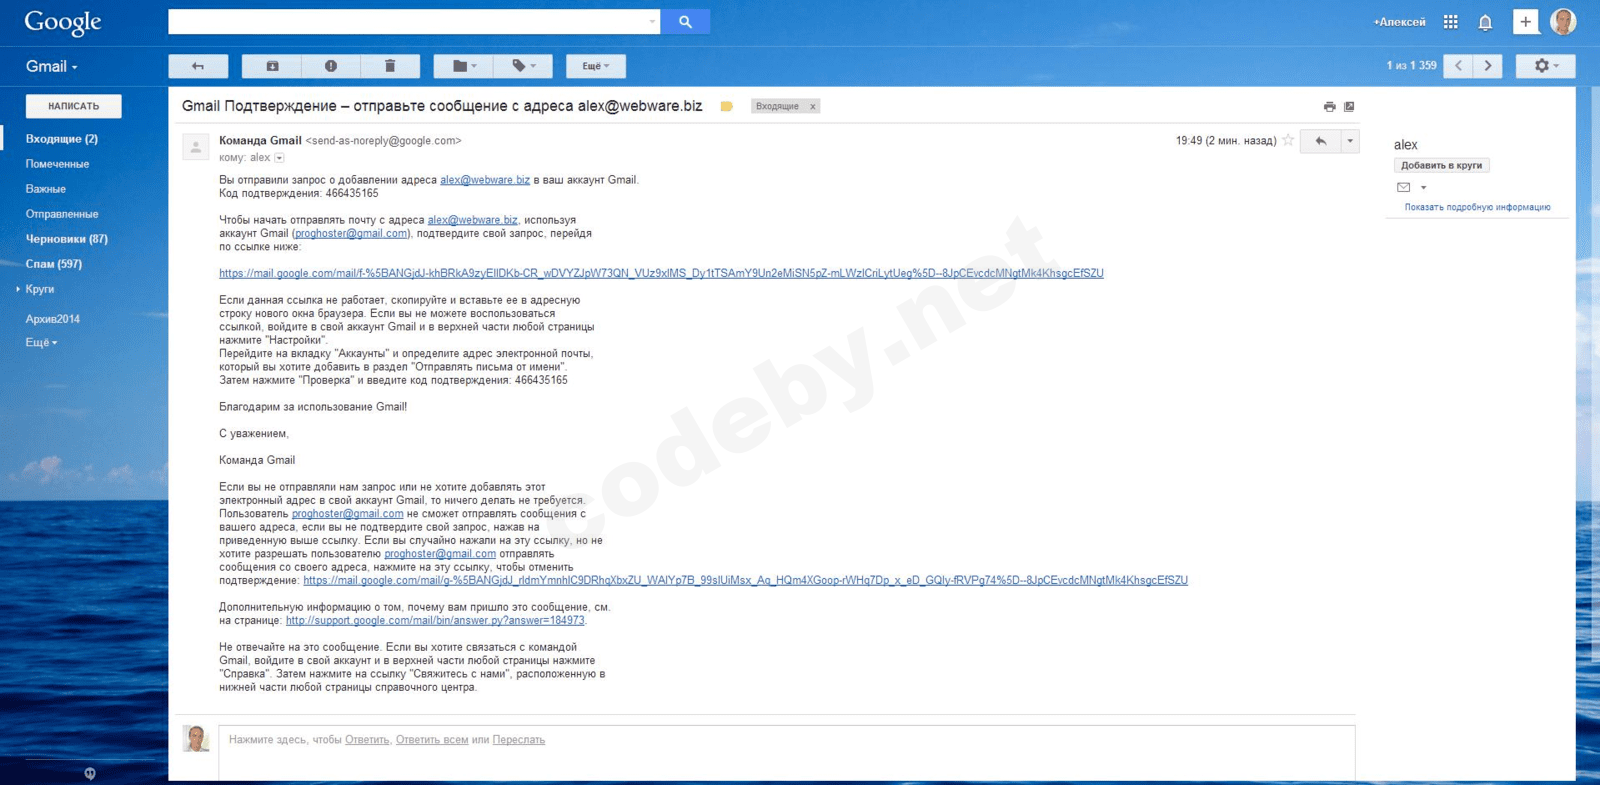Click alex@webware.biz link in first line

tap(485, 180)
